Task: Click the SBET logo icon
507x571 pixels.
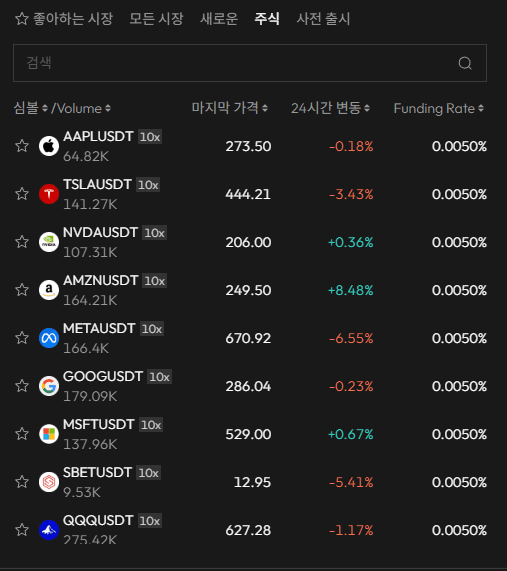Action: 49,482
